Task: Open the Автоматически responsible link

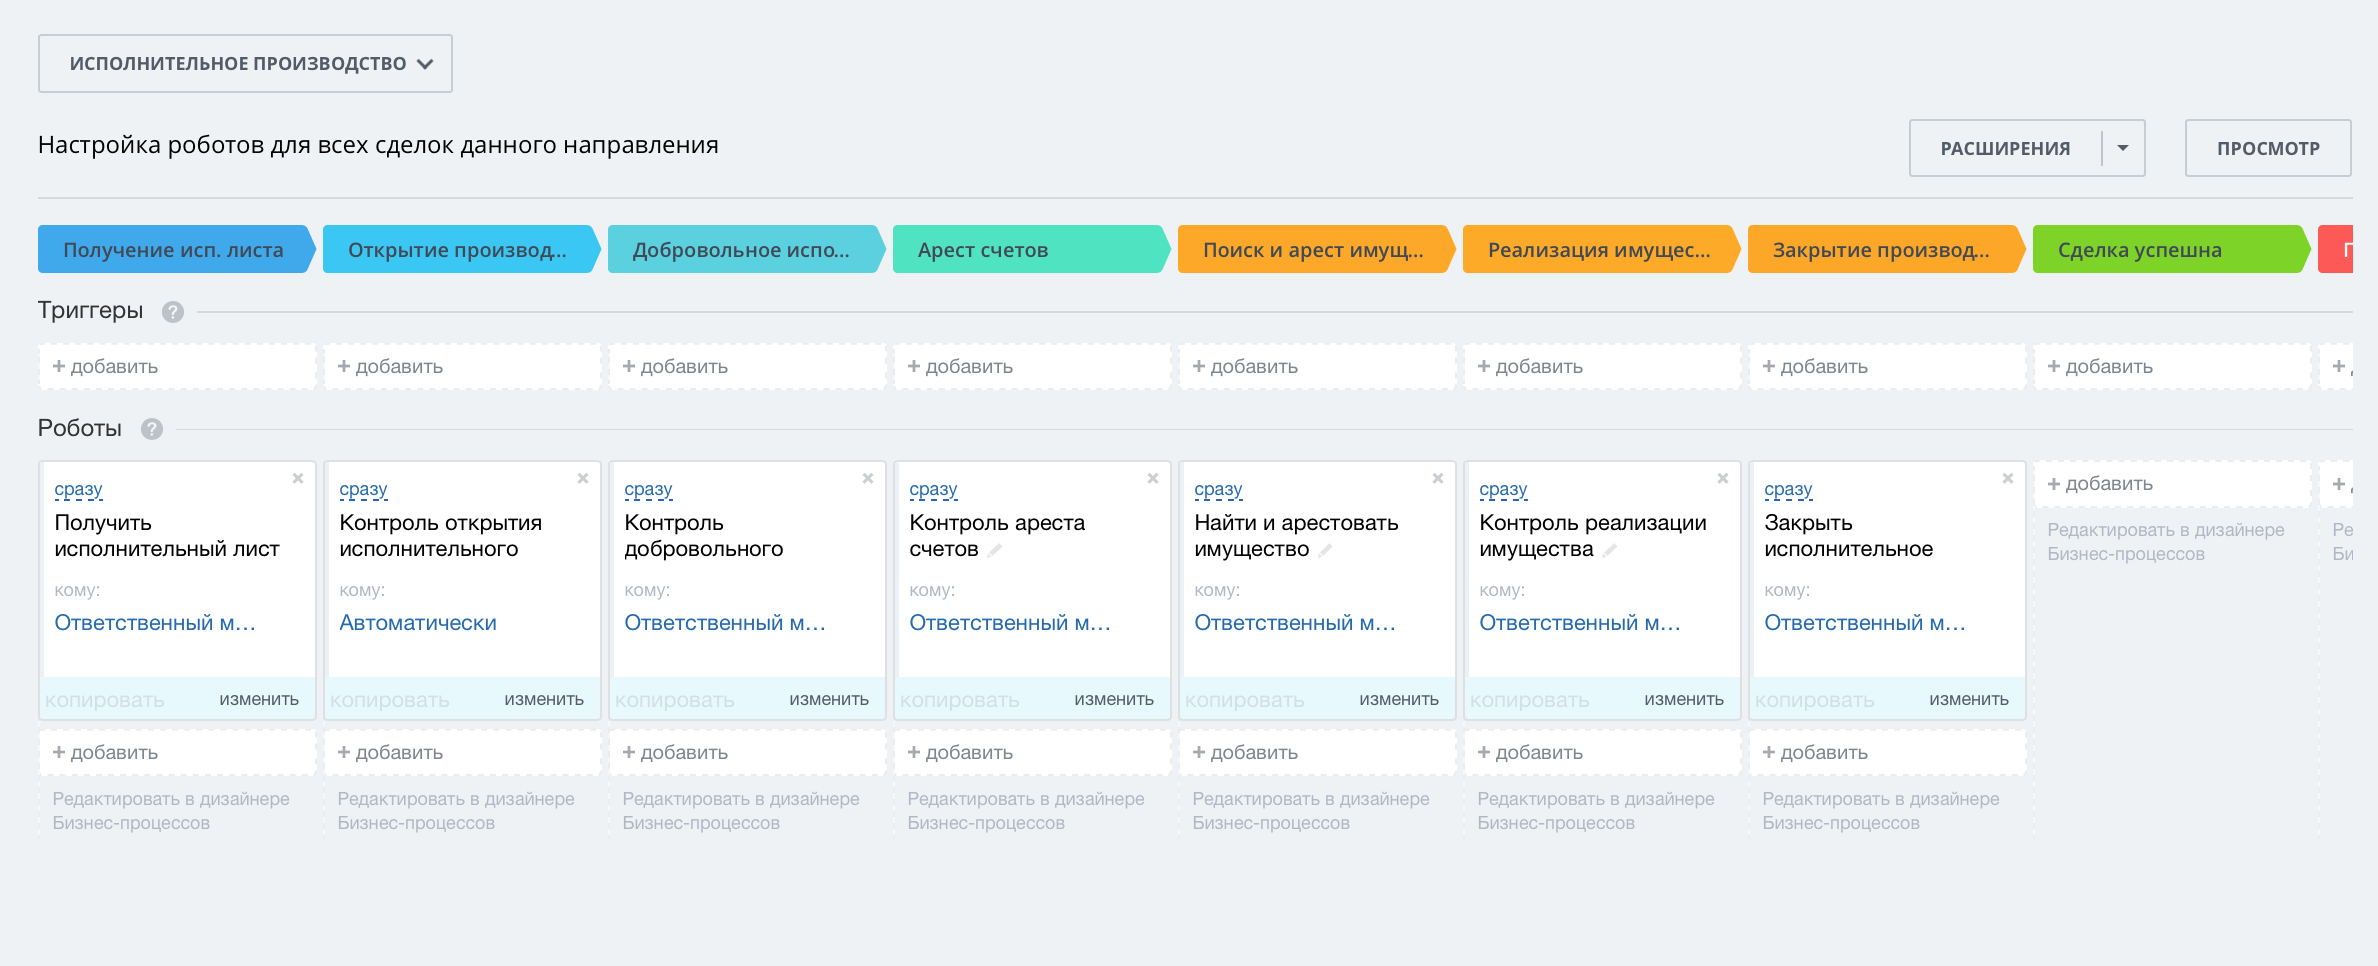Action: click(418, 623)
